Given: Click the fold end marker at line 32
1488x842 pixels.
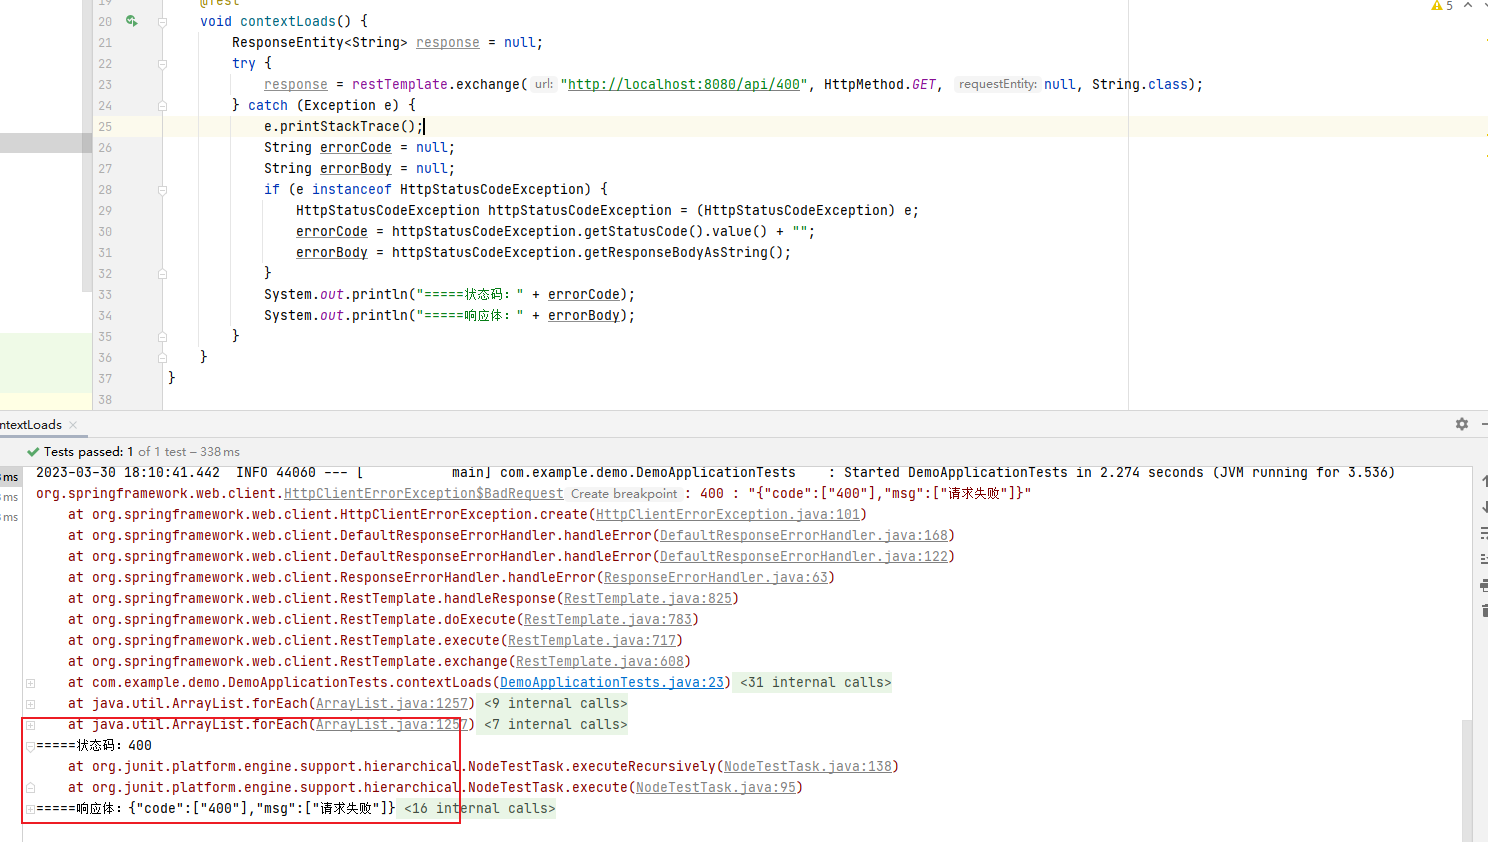Looking at the screenshot, I should pyautogui.click(x=162, y=273).
